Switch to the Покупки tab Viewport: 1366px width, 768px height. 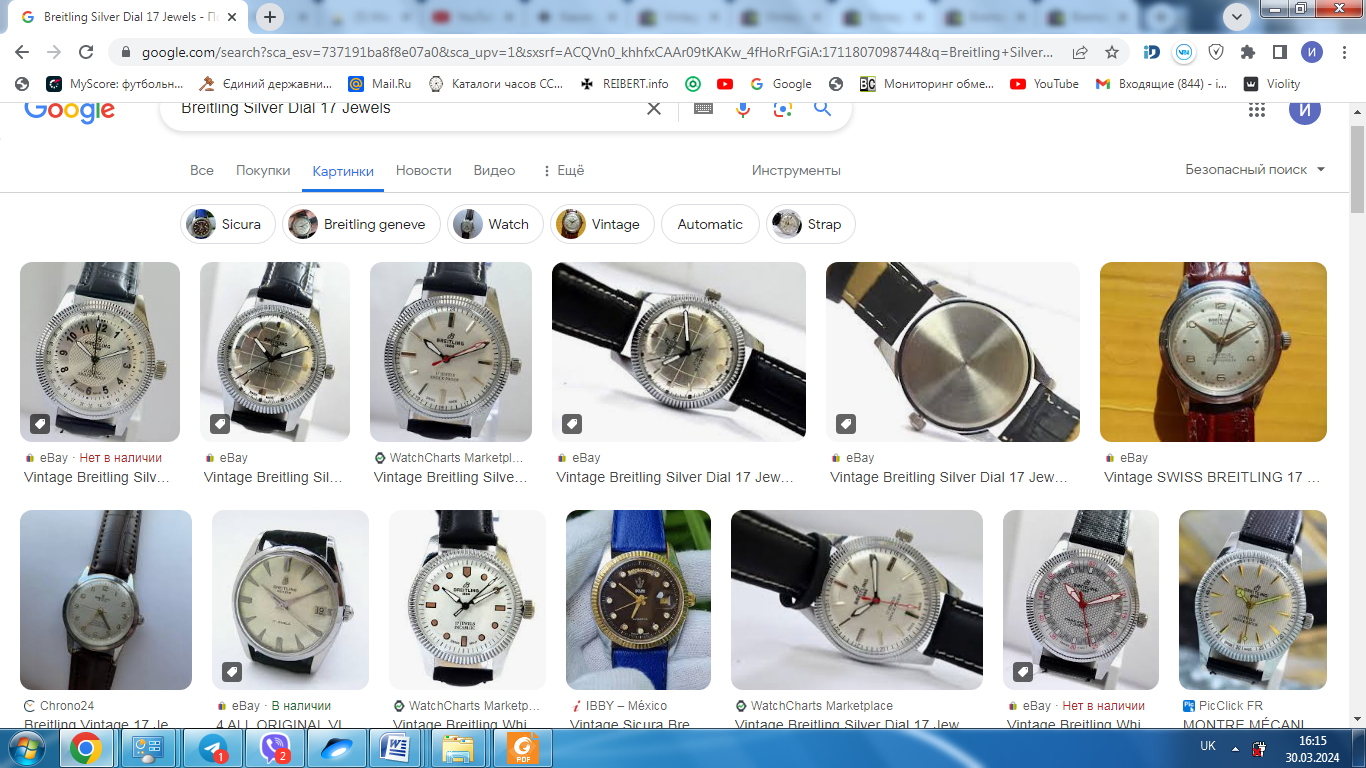coord(263,171)
